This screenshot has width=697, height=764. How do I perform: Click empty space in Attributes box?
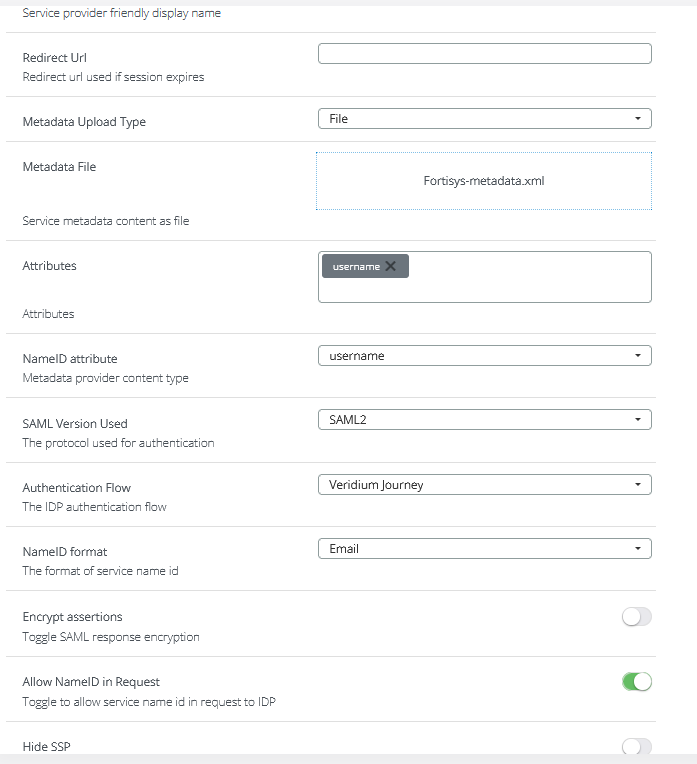(530, 285)
